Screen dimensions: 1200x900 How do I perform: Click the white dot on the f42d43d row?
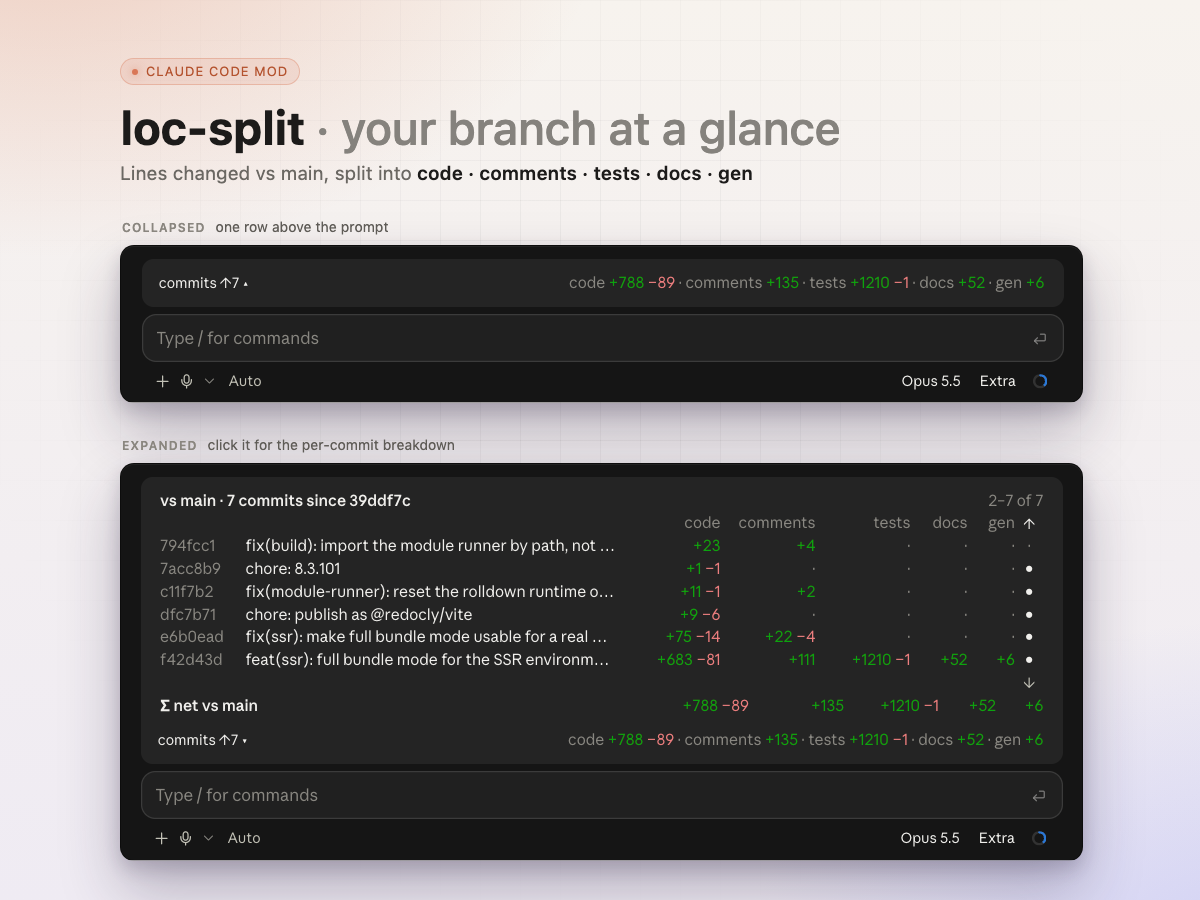click(1029, 660)
